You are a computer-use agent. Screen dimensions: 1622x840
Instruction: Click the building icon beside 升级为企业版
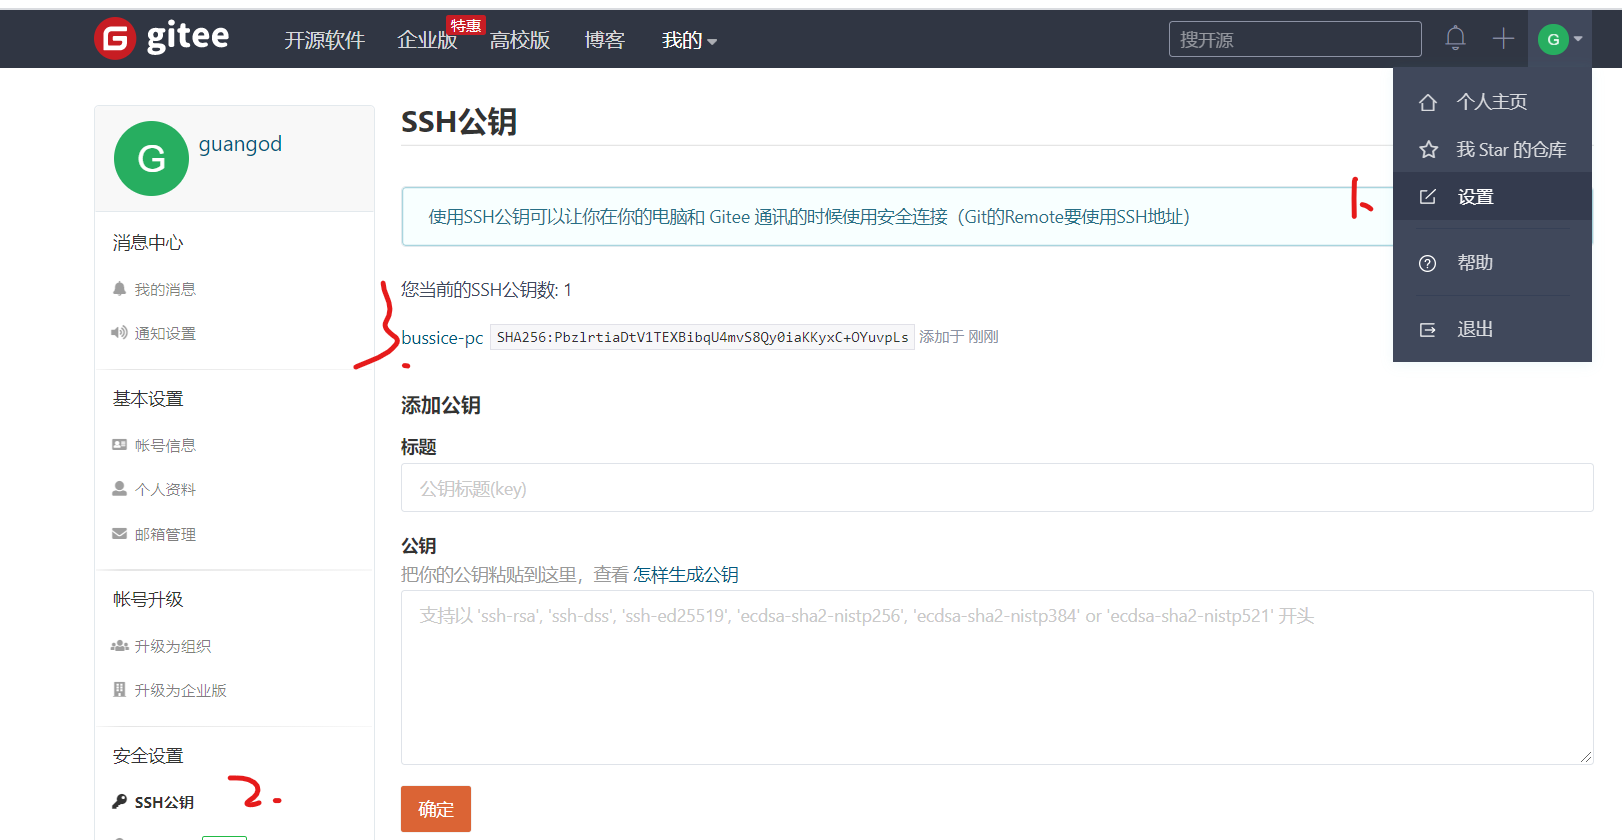[120, 690]
